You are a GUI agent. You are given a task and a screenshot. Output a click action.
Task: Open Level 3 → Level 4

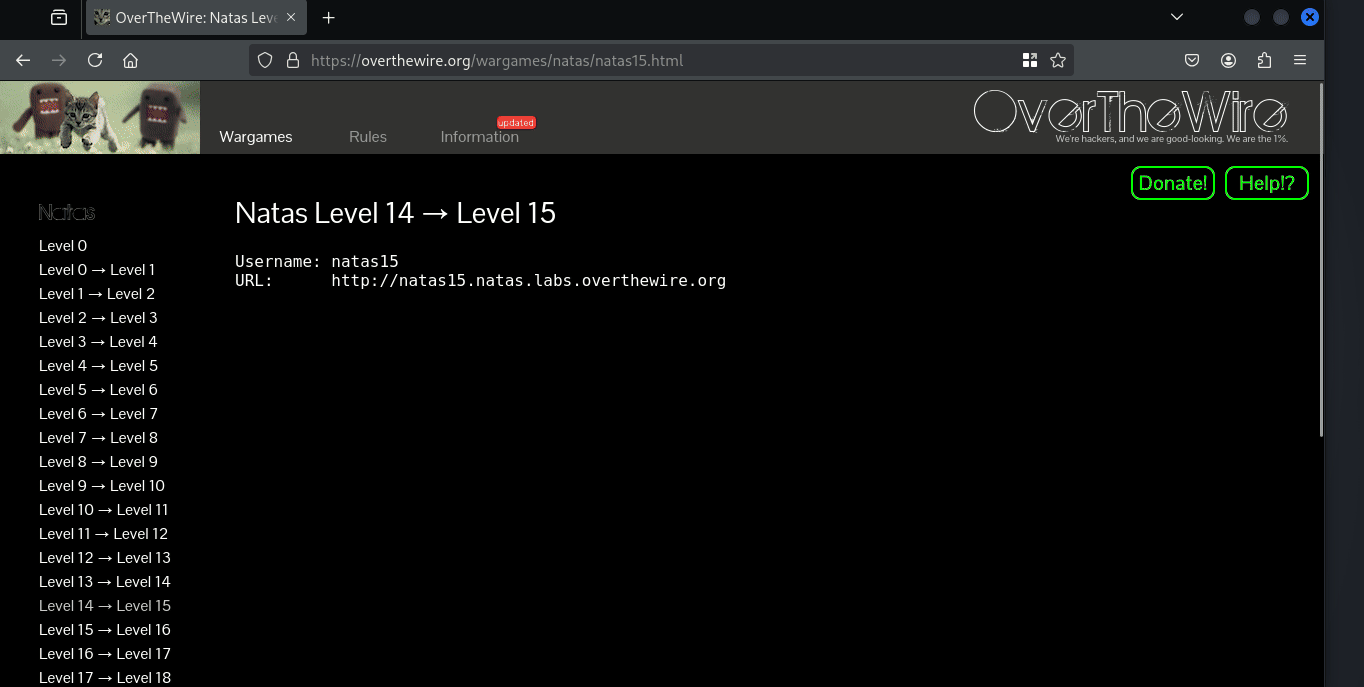coord(98,342)
